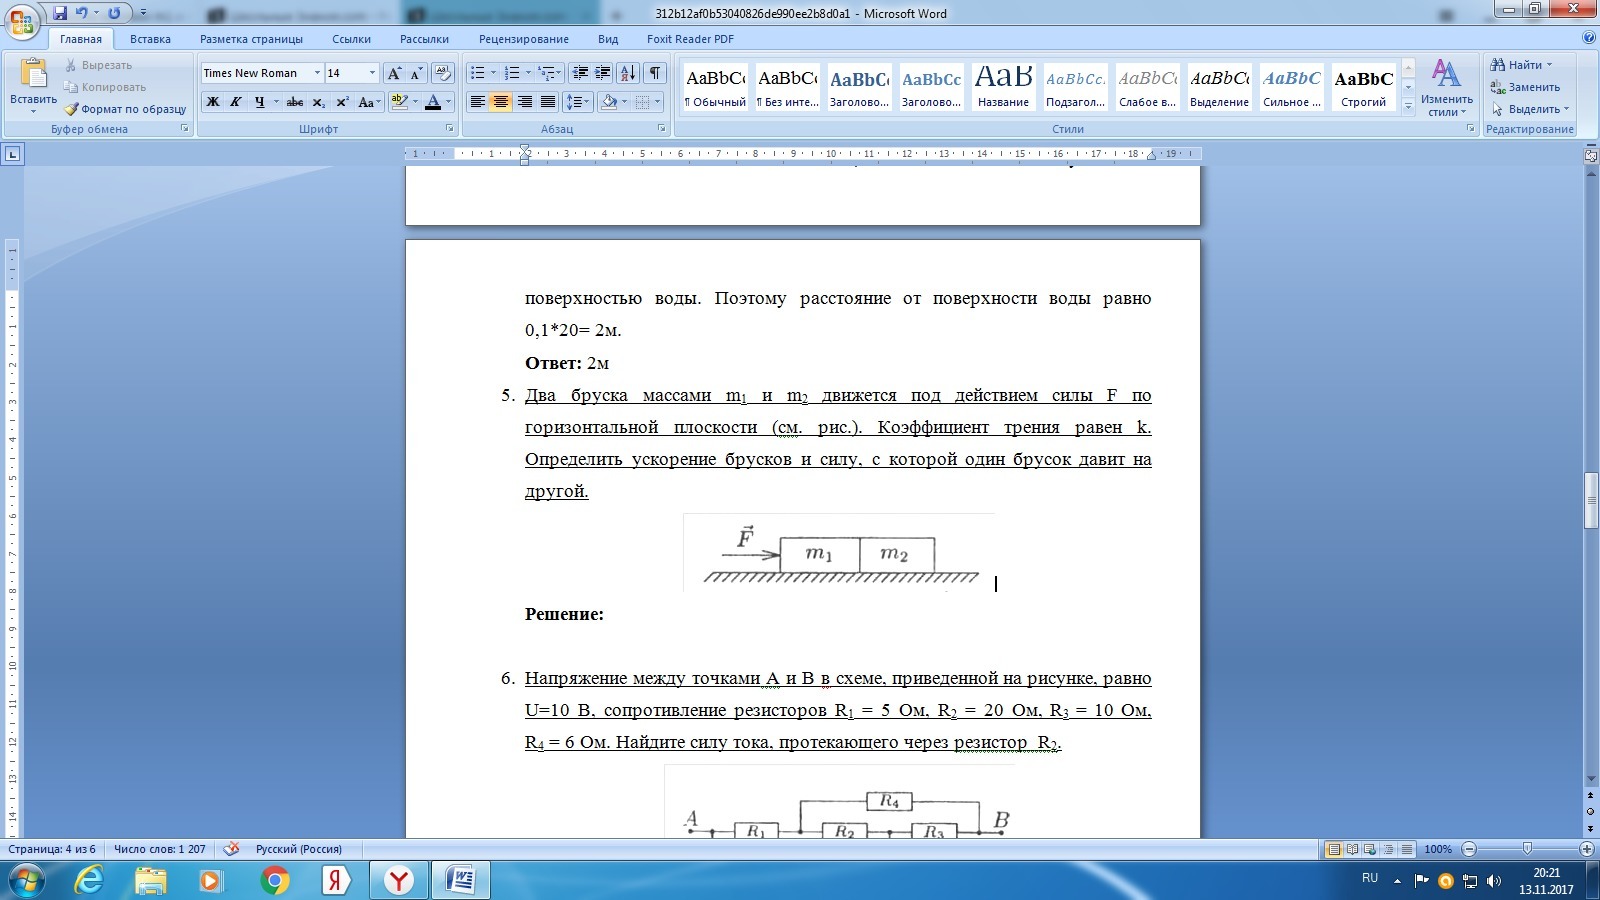Toggle strikethrough formatting
This screenshot has height=900, width=1600.
pyautogui.click(x=295, y=102)
